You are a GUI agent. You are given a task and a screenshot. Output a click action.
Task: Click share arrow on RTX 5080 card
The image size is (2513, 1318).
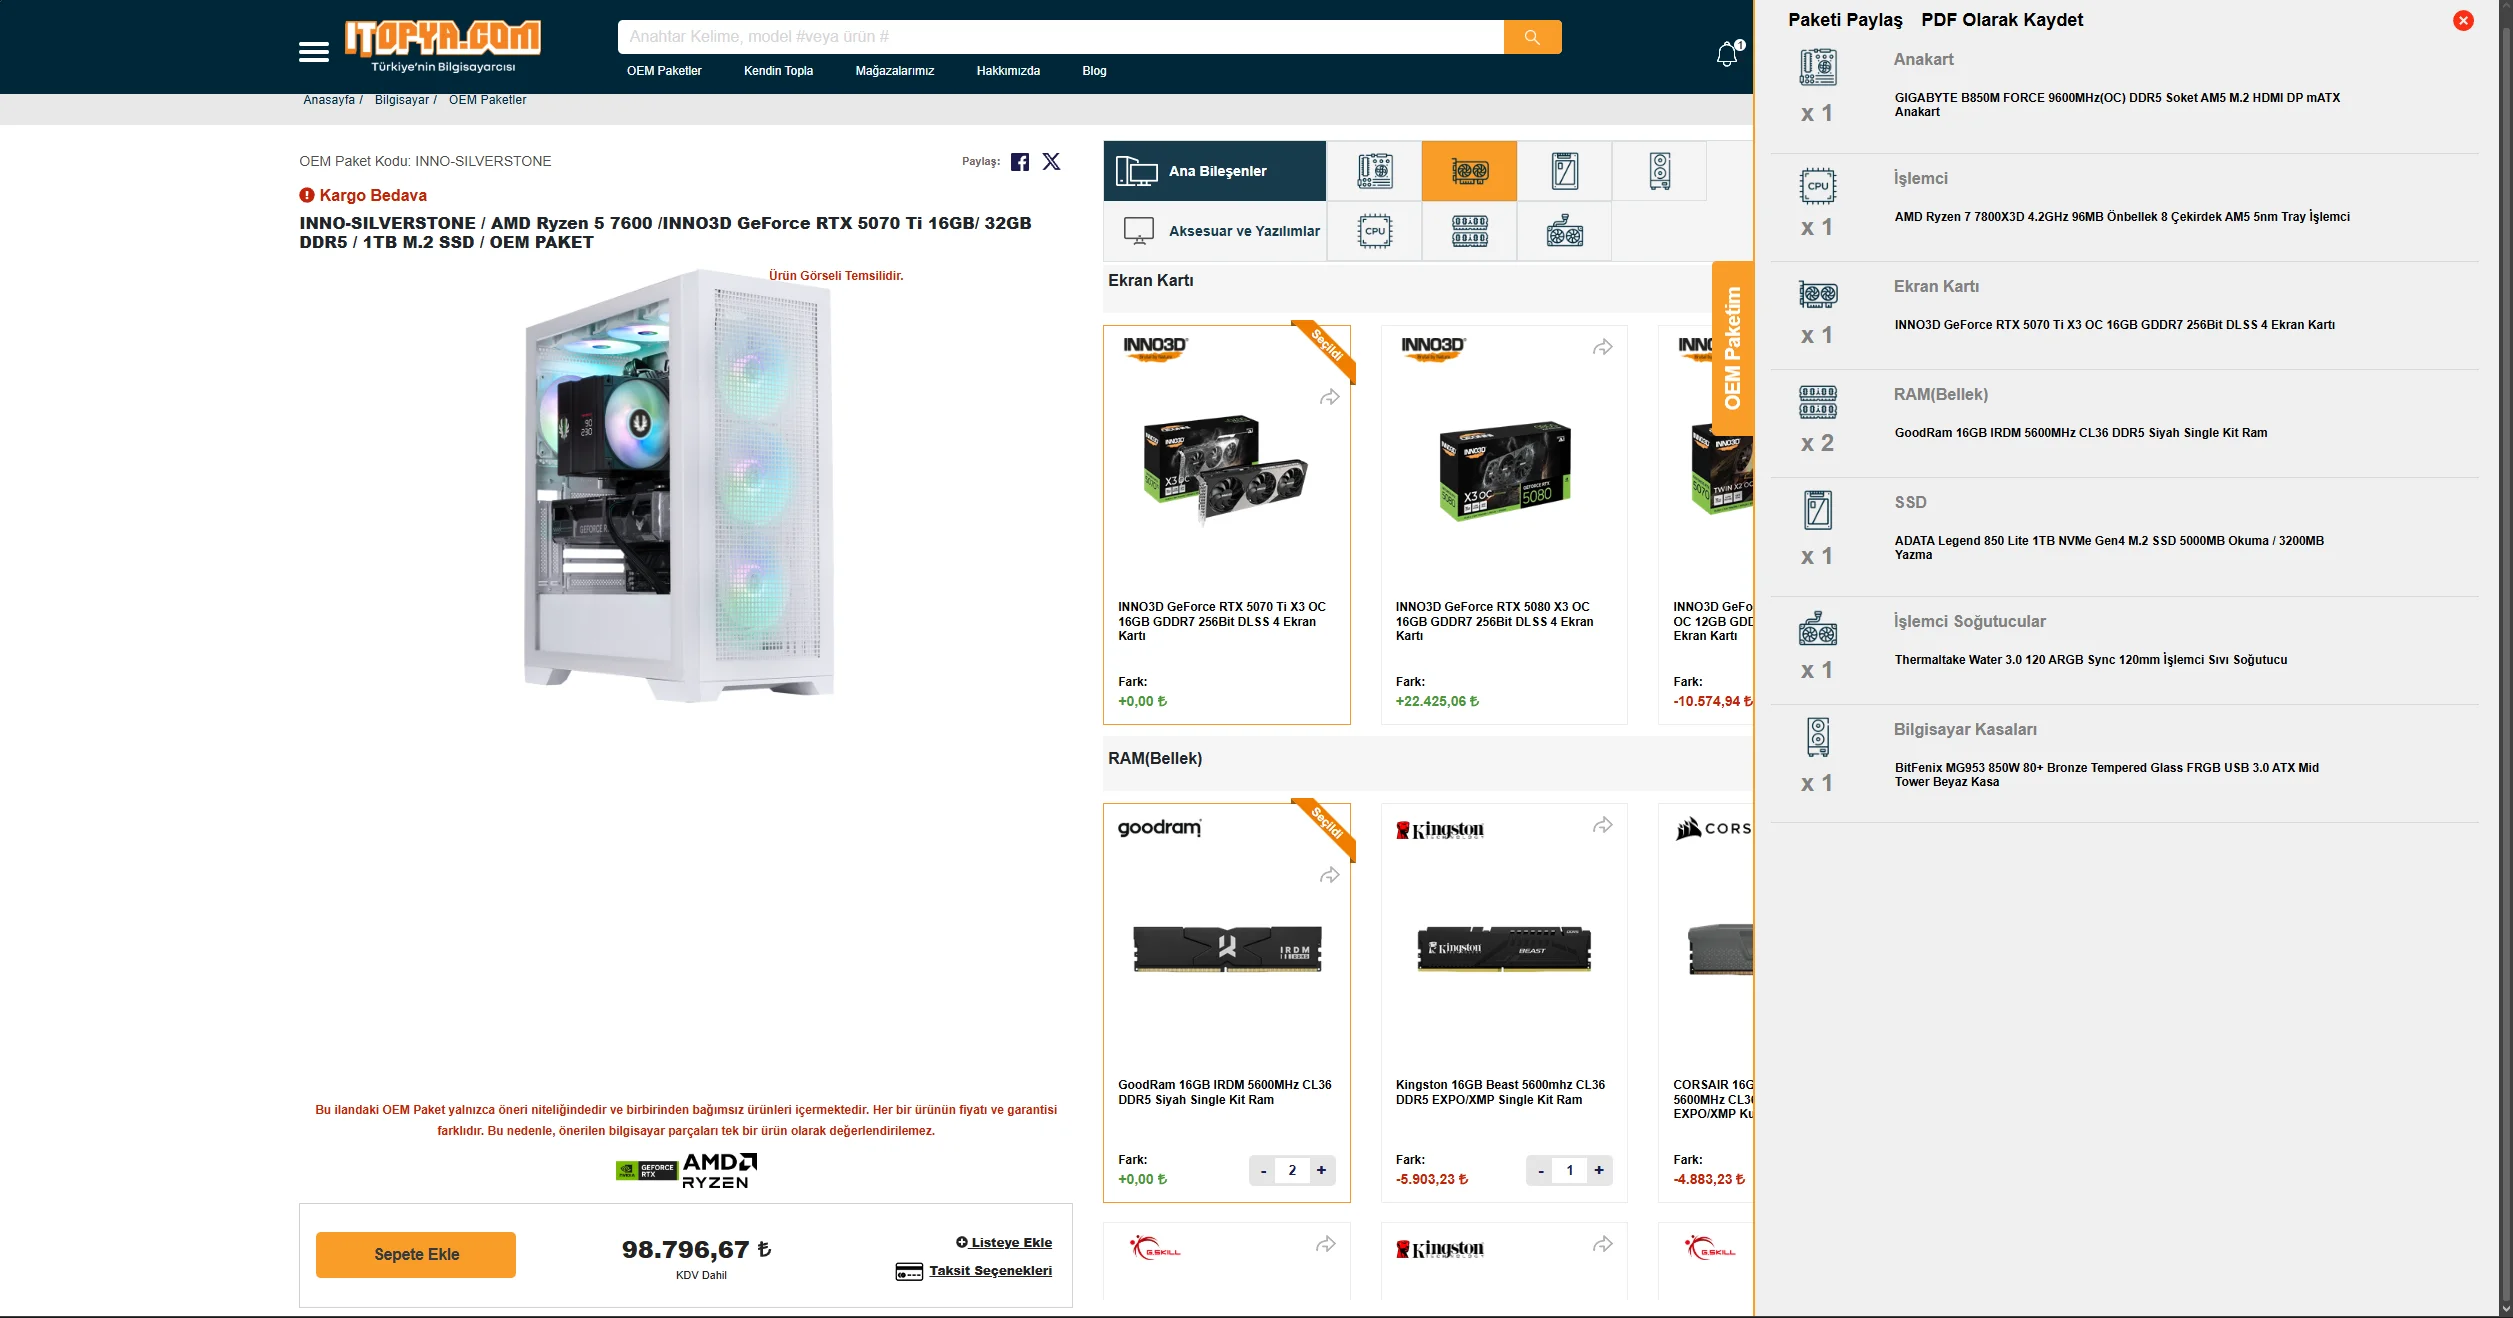[1602, 348]
